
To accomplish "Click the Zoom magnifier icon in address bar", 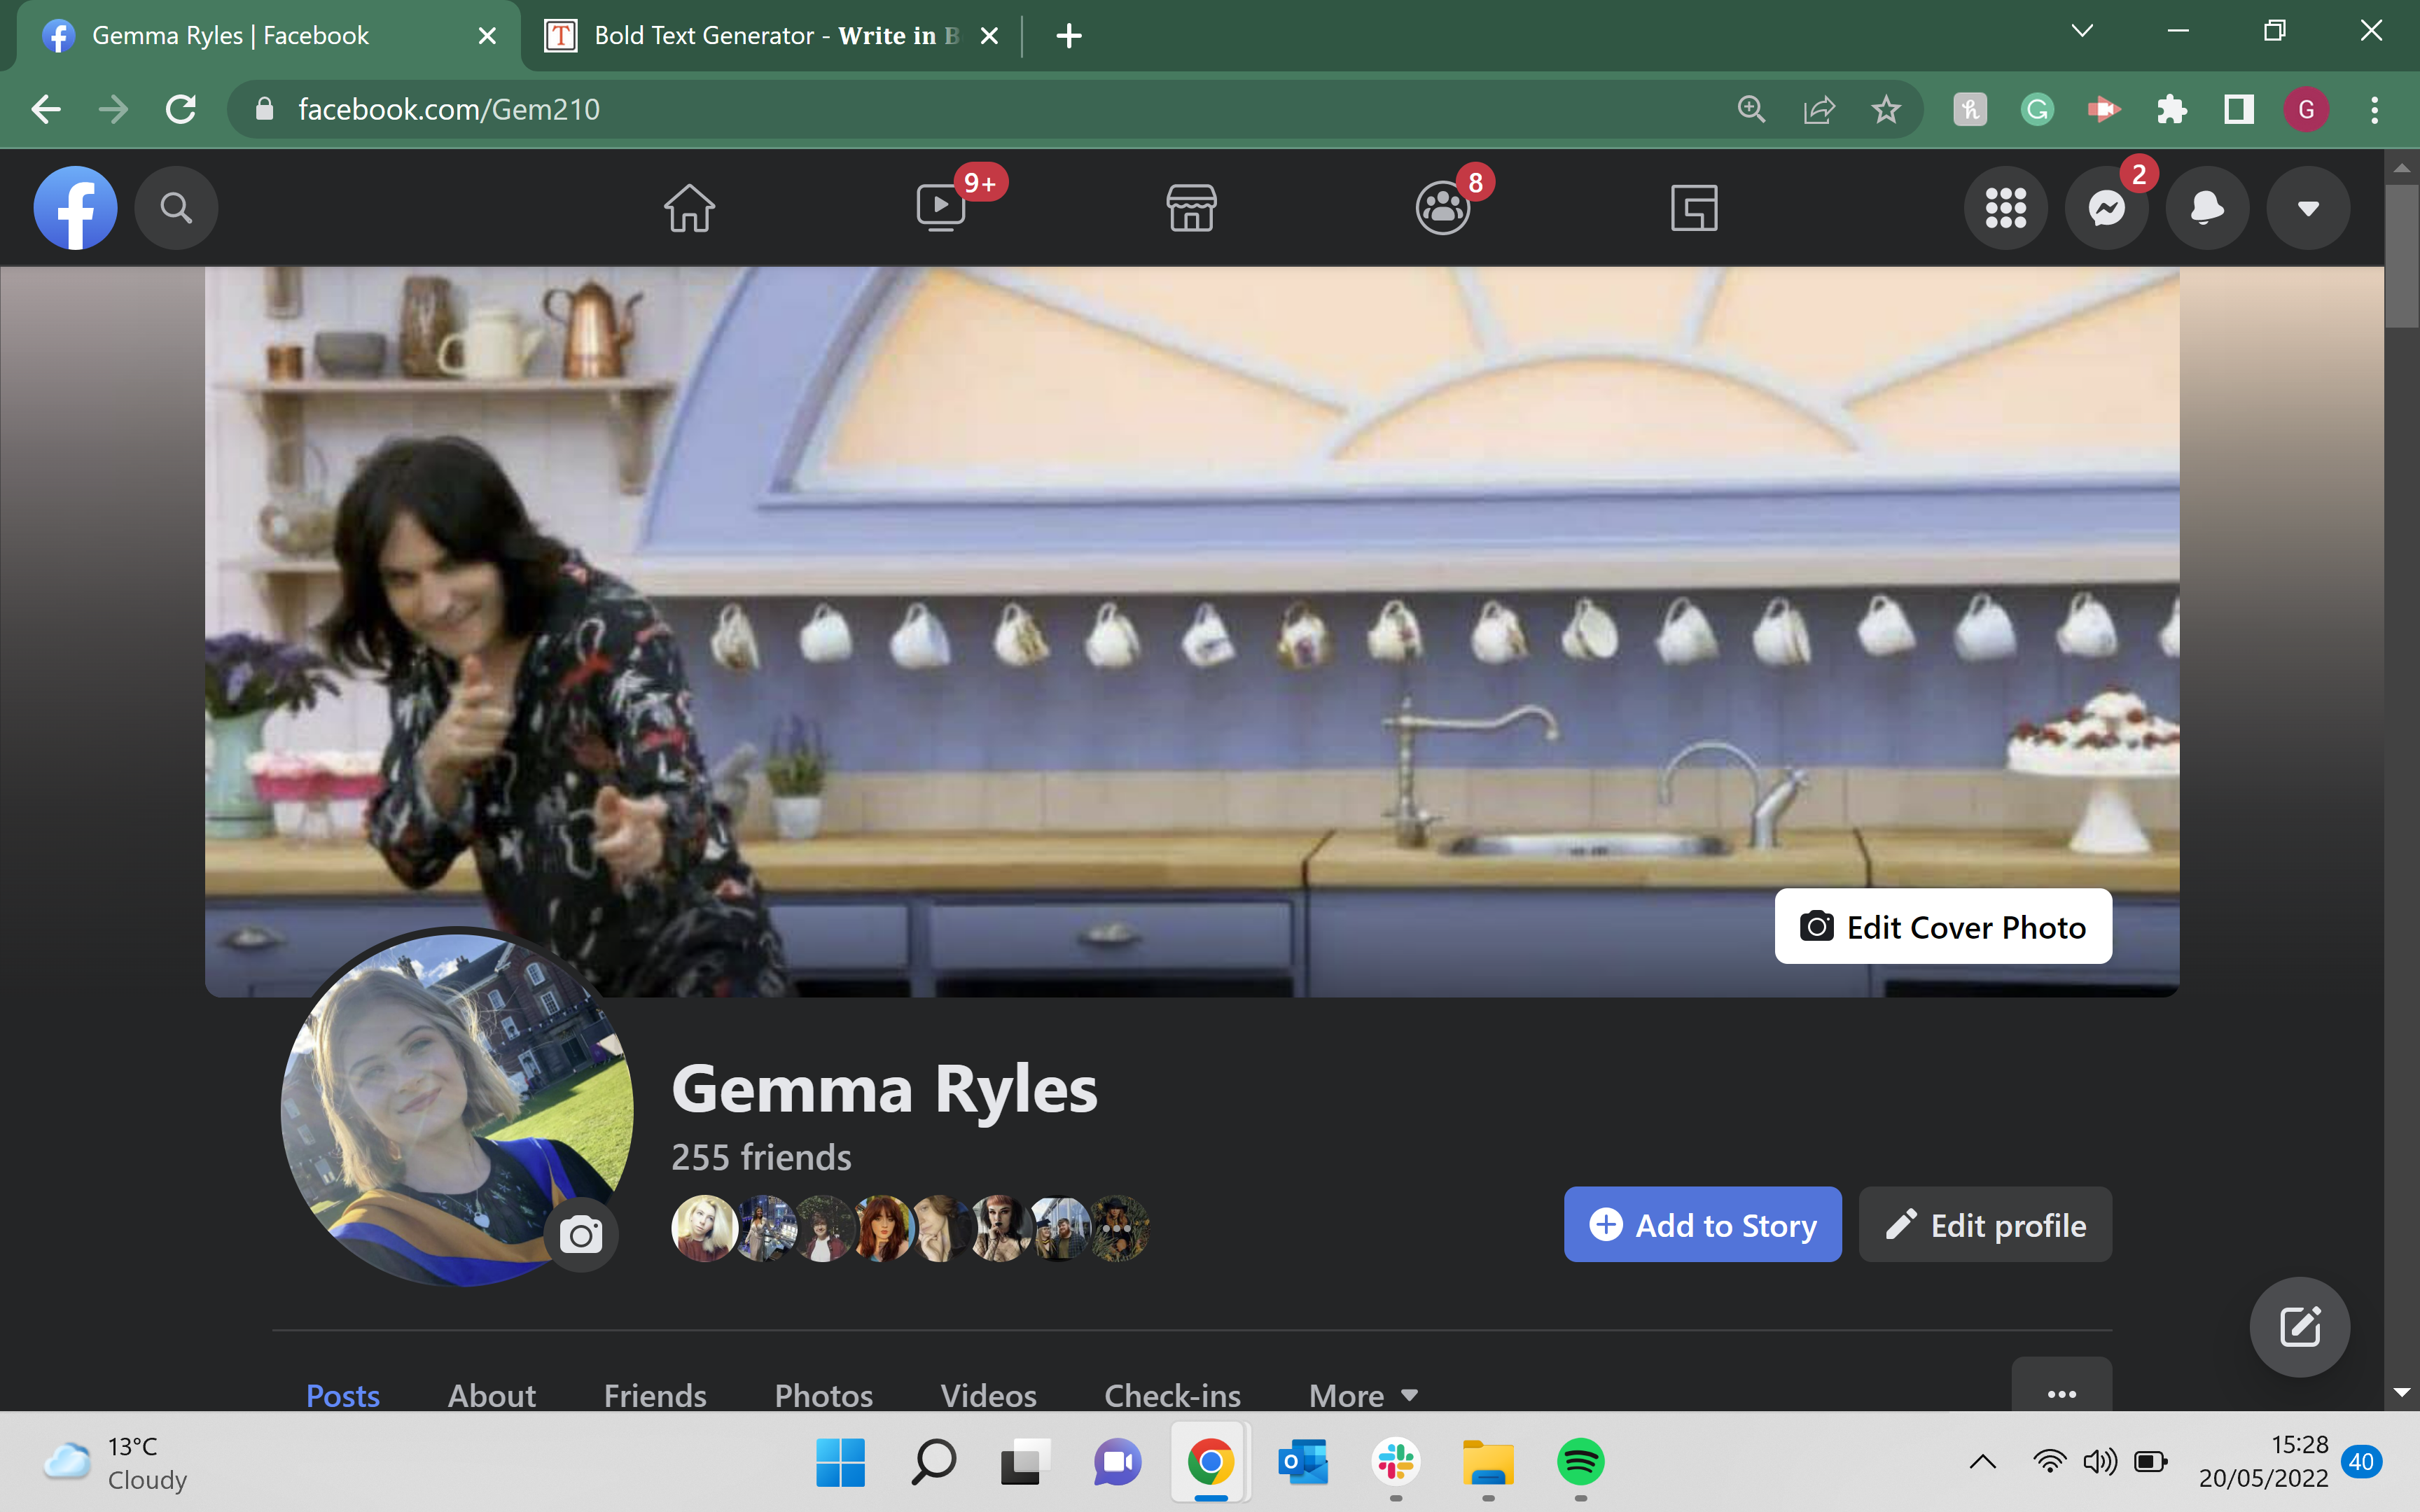I will (x=1751, y=109).
